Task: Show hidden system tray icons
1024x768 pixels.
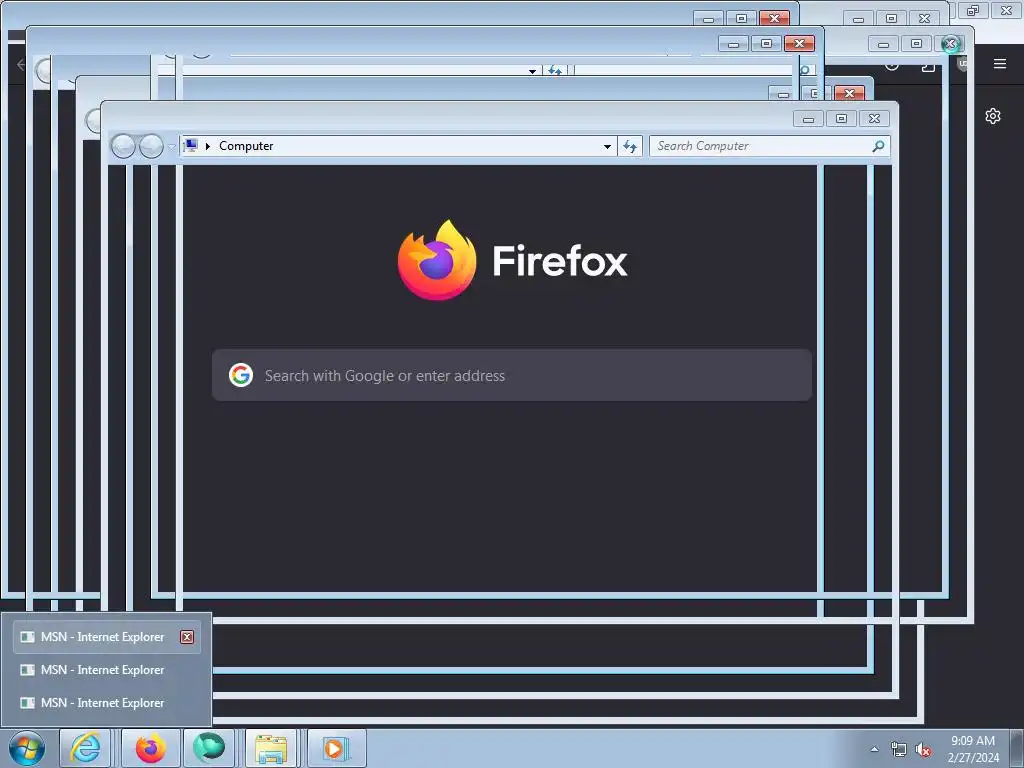Action: [x=874, y=749]
